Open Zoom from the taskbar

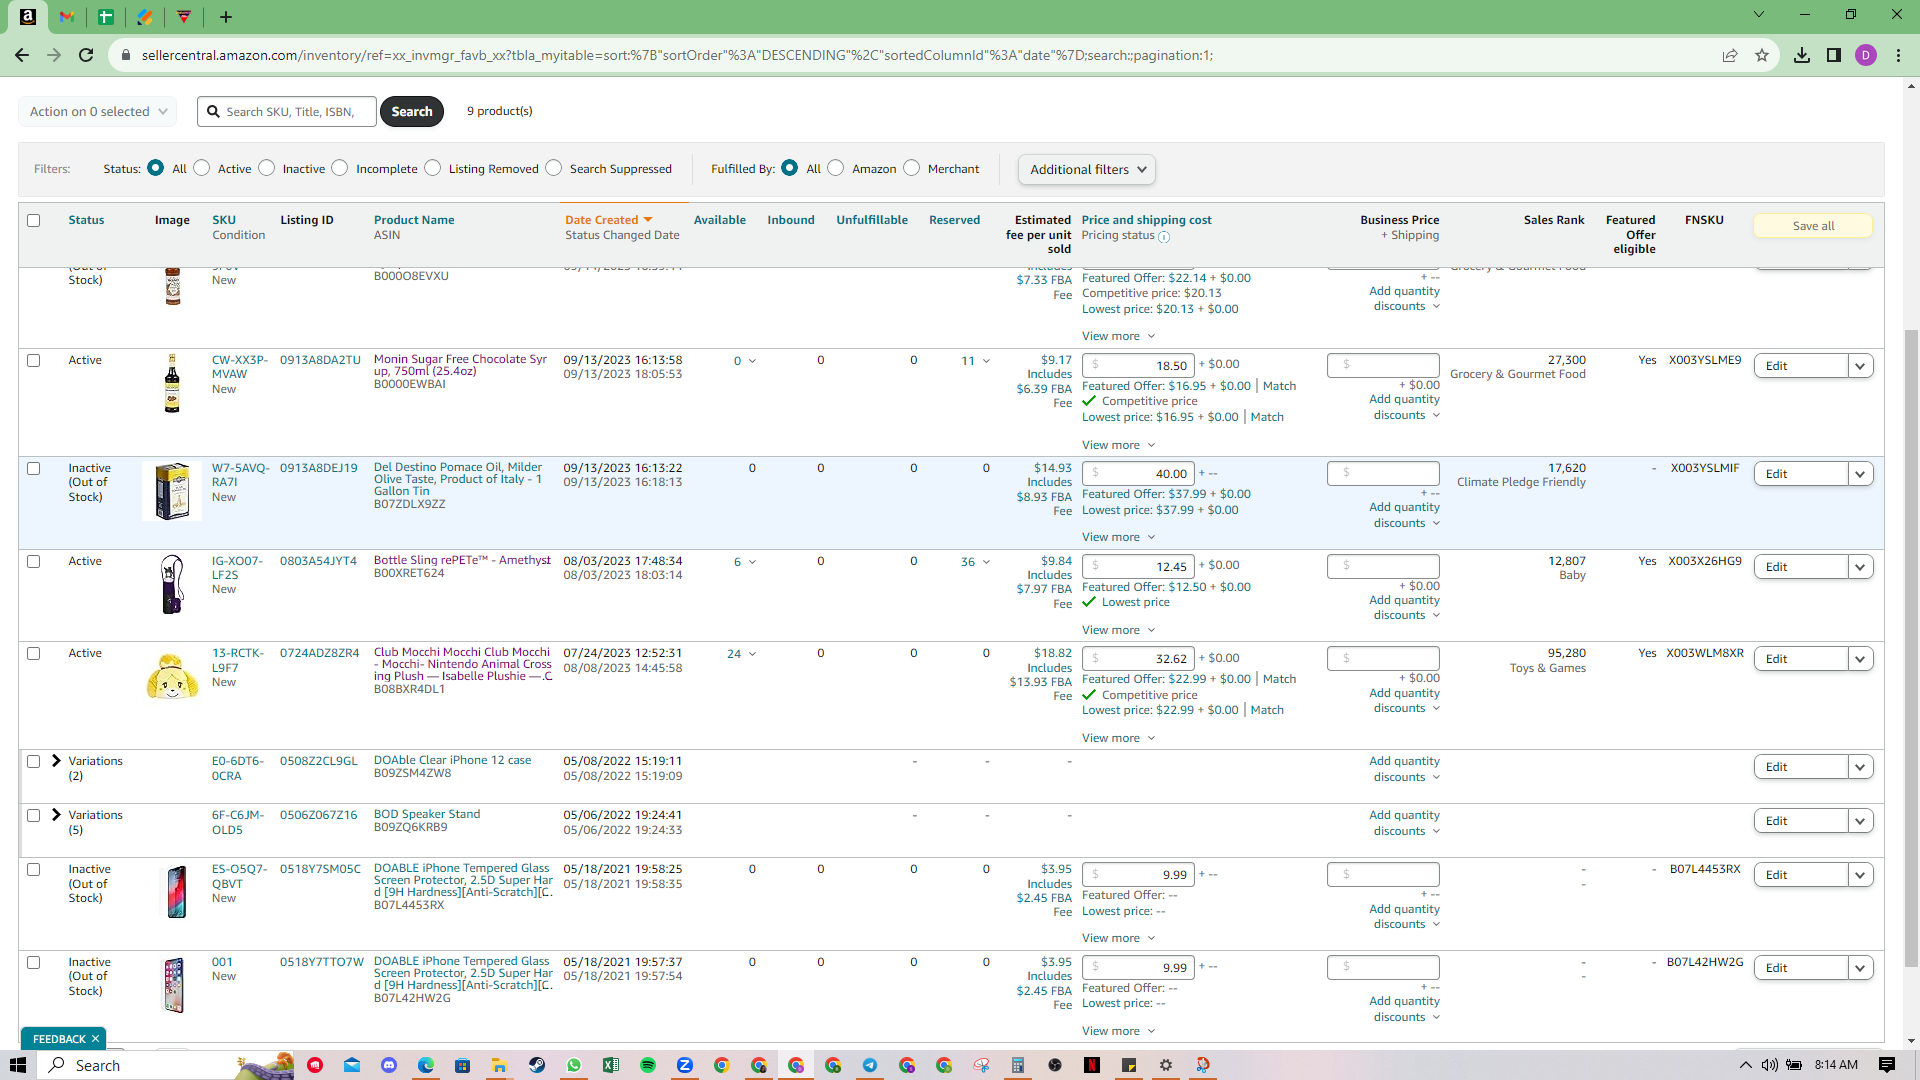pos(685,1065)
